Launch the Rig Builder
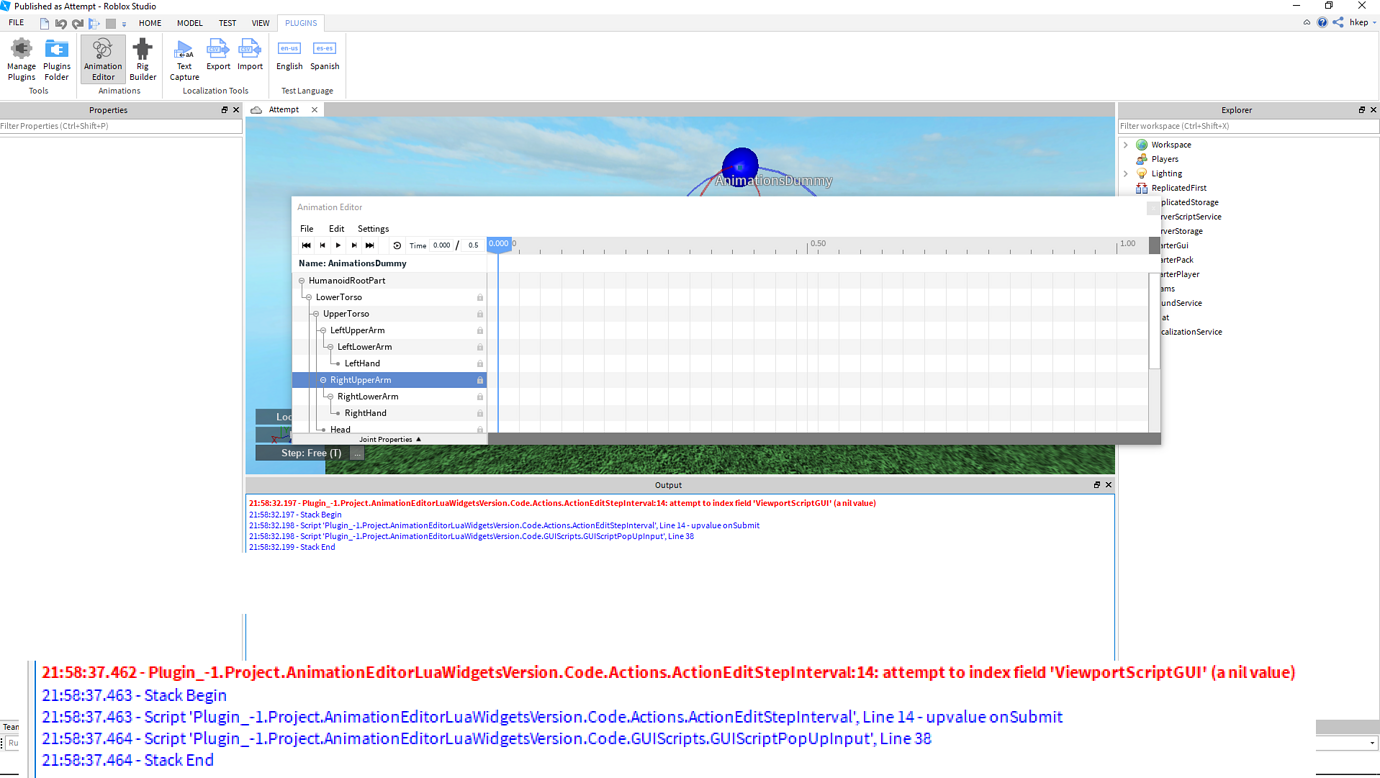Viewport: 1380px width, 778px height. (143, 59)
